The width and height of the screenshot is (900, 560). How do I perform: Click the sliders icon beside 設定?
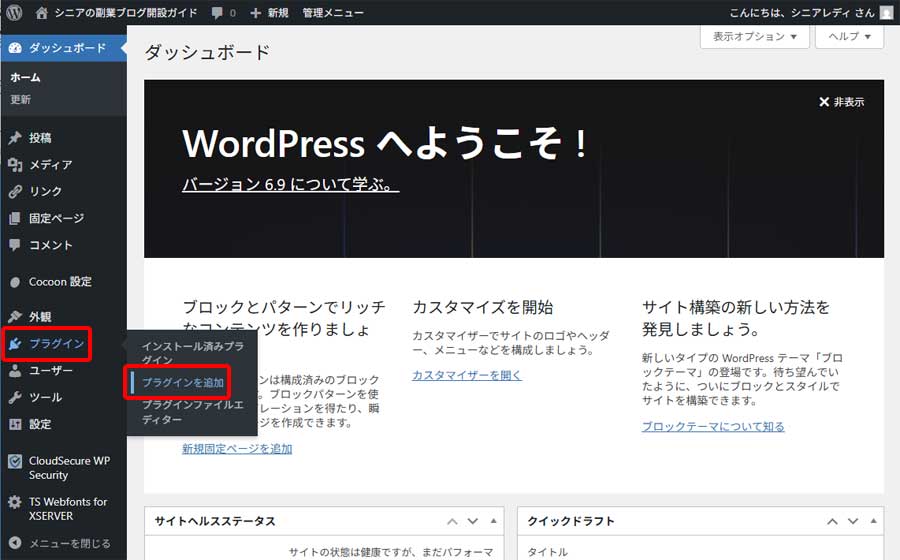click(x=15, y=425)
